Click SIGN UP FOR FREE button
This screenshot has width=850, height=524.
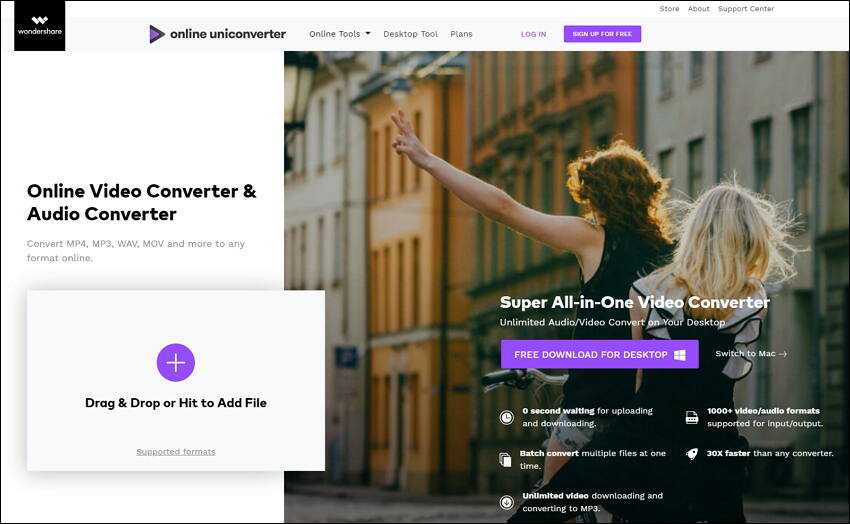point(602,34)
